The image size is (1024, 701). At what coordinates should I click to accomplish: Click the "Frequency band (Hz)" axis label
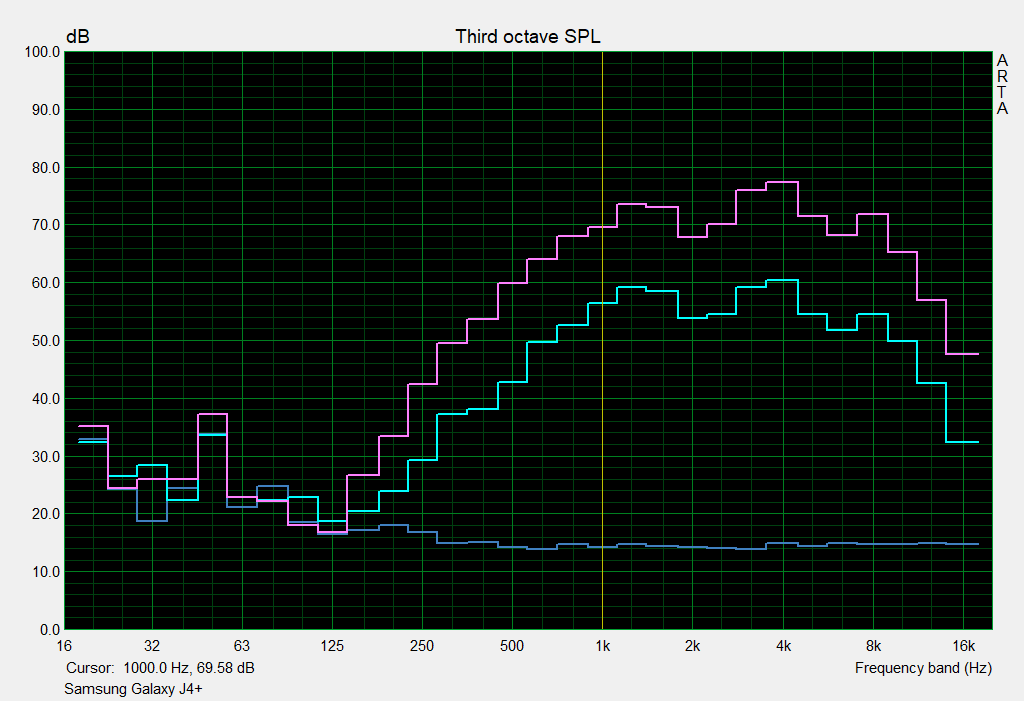point(923,667)
